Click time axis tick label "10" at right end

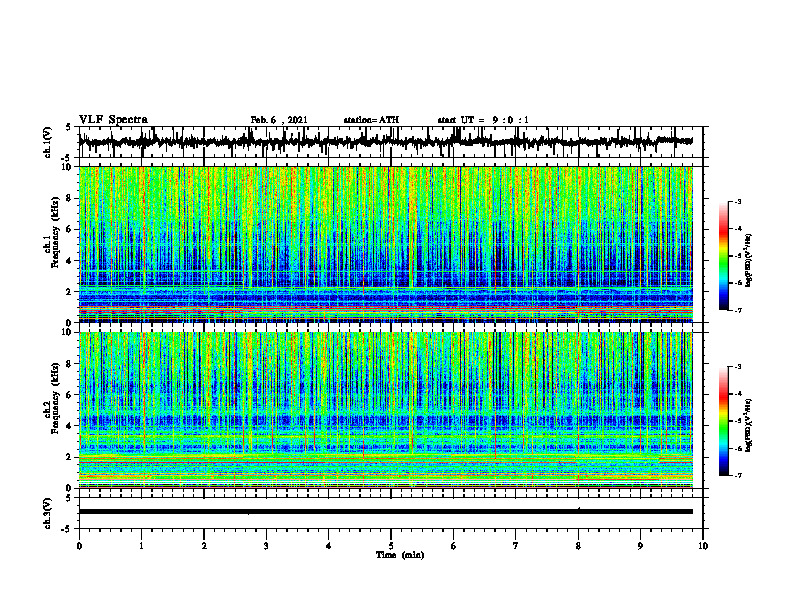click(703, 546)
